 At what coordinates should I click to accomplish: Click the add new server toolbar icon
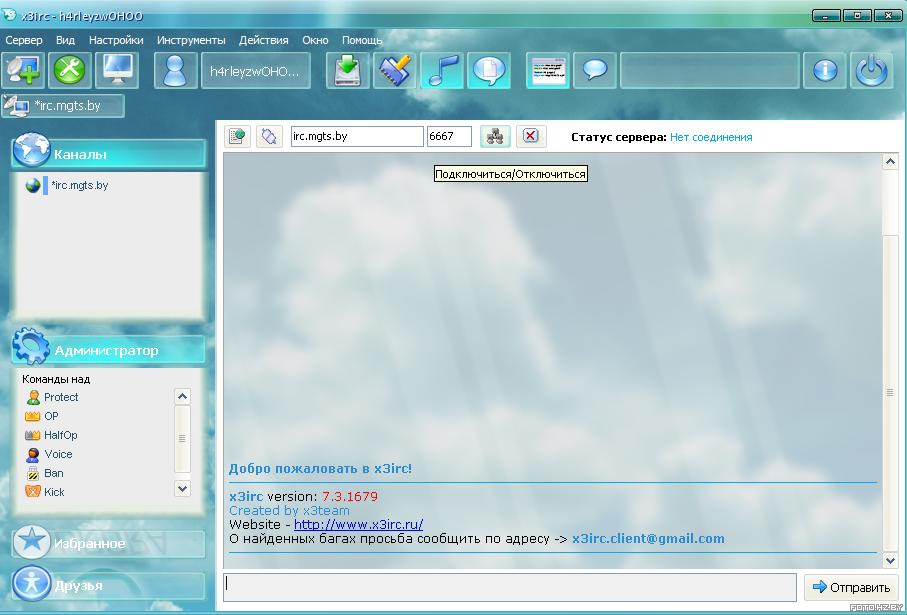tap(23, 70)
